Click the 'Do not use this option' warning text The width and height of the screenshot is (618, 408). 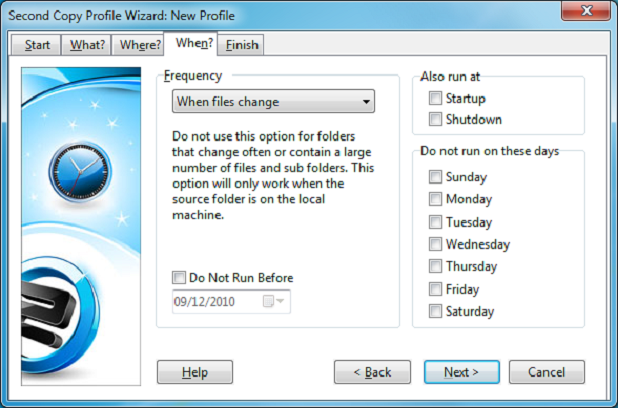point(273,175)
